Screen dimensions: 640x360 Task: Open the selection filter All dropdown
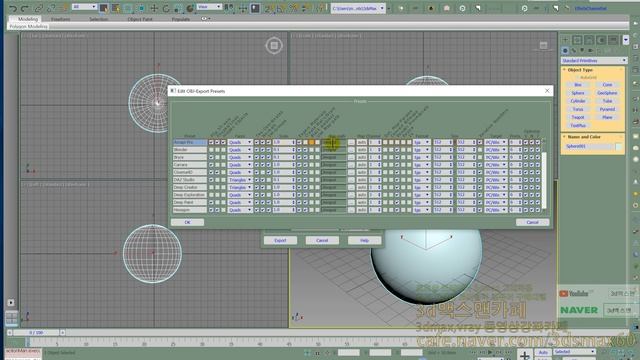(x=84, y=7)
